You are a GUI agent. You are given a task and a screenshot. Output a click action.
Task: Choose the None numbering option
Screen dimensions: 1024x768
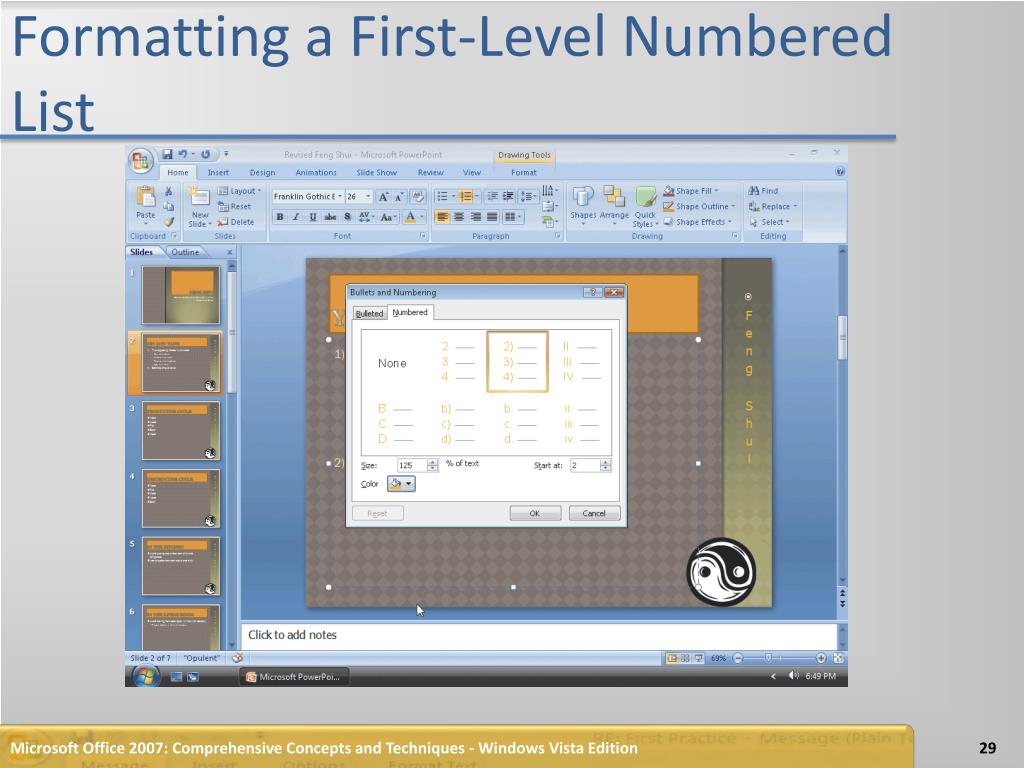click(x=392, y=362)
